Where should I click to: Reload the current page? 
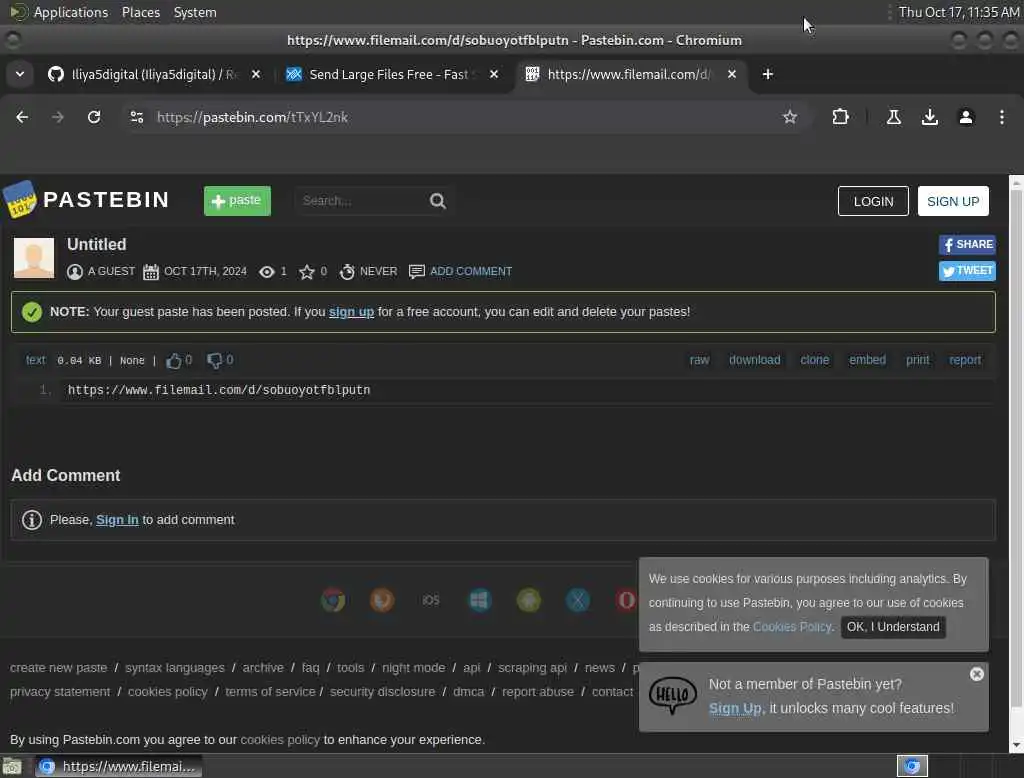click(94, 117)
